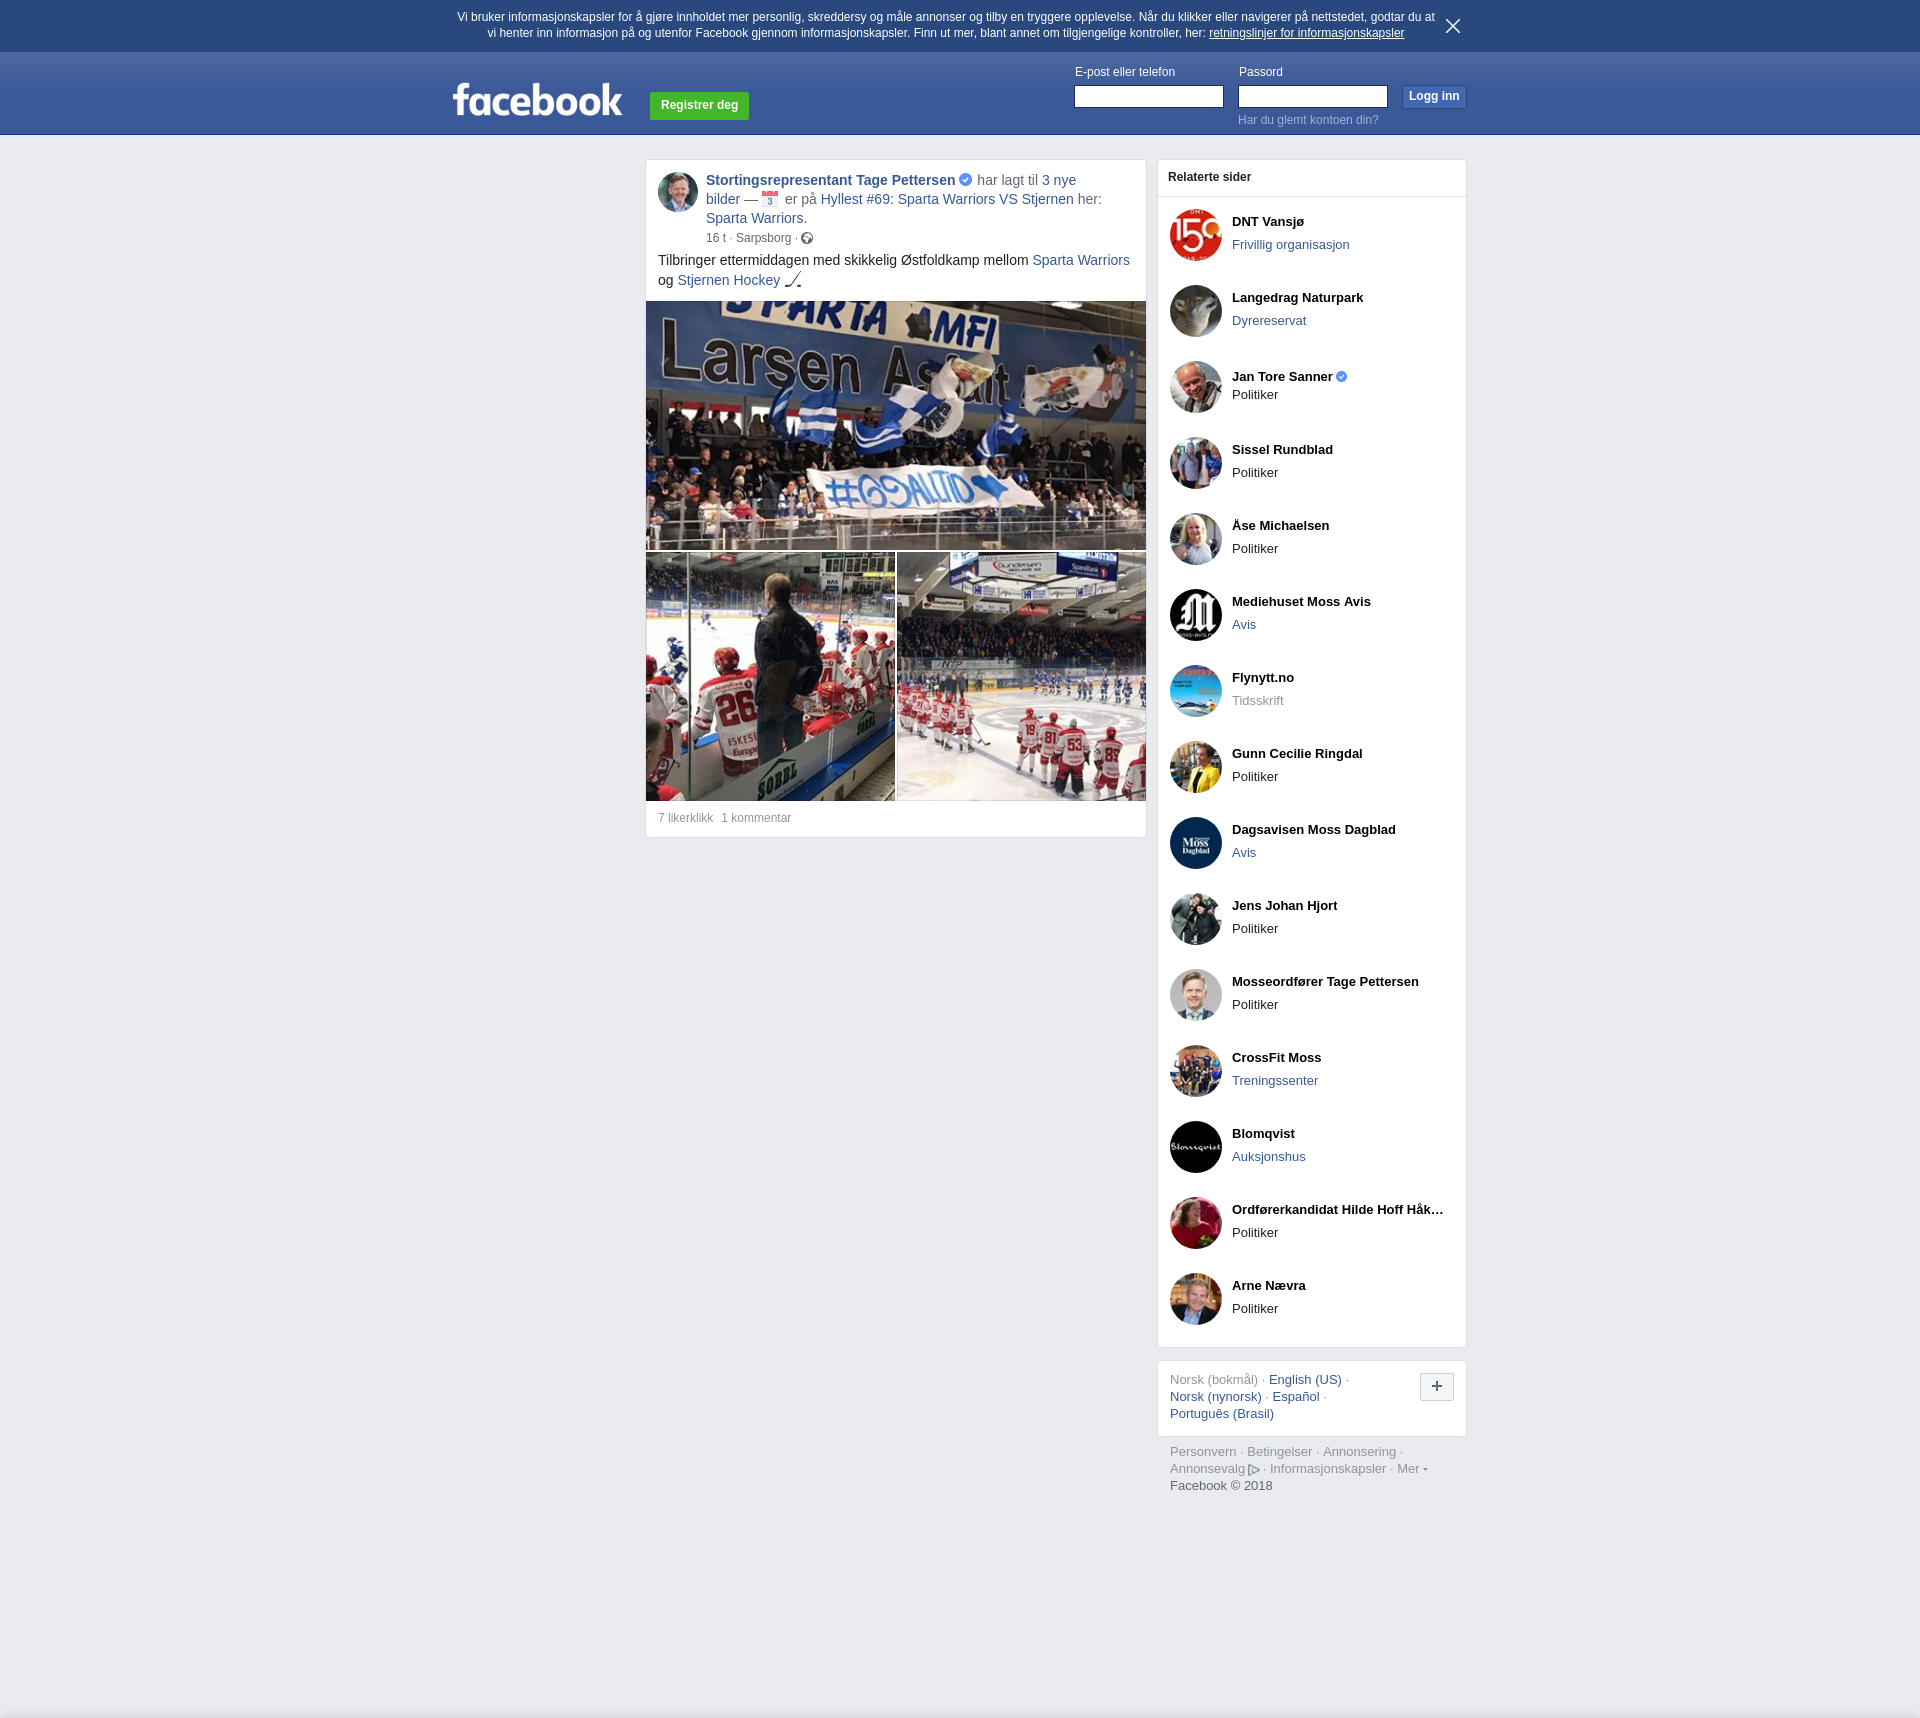
Task: Focus the Passord input field
Action: 1313,96
